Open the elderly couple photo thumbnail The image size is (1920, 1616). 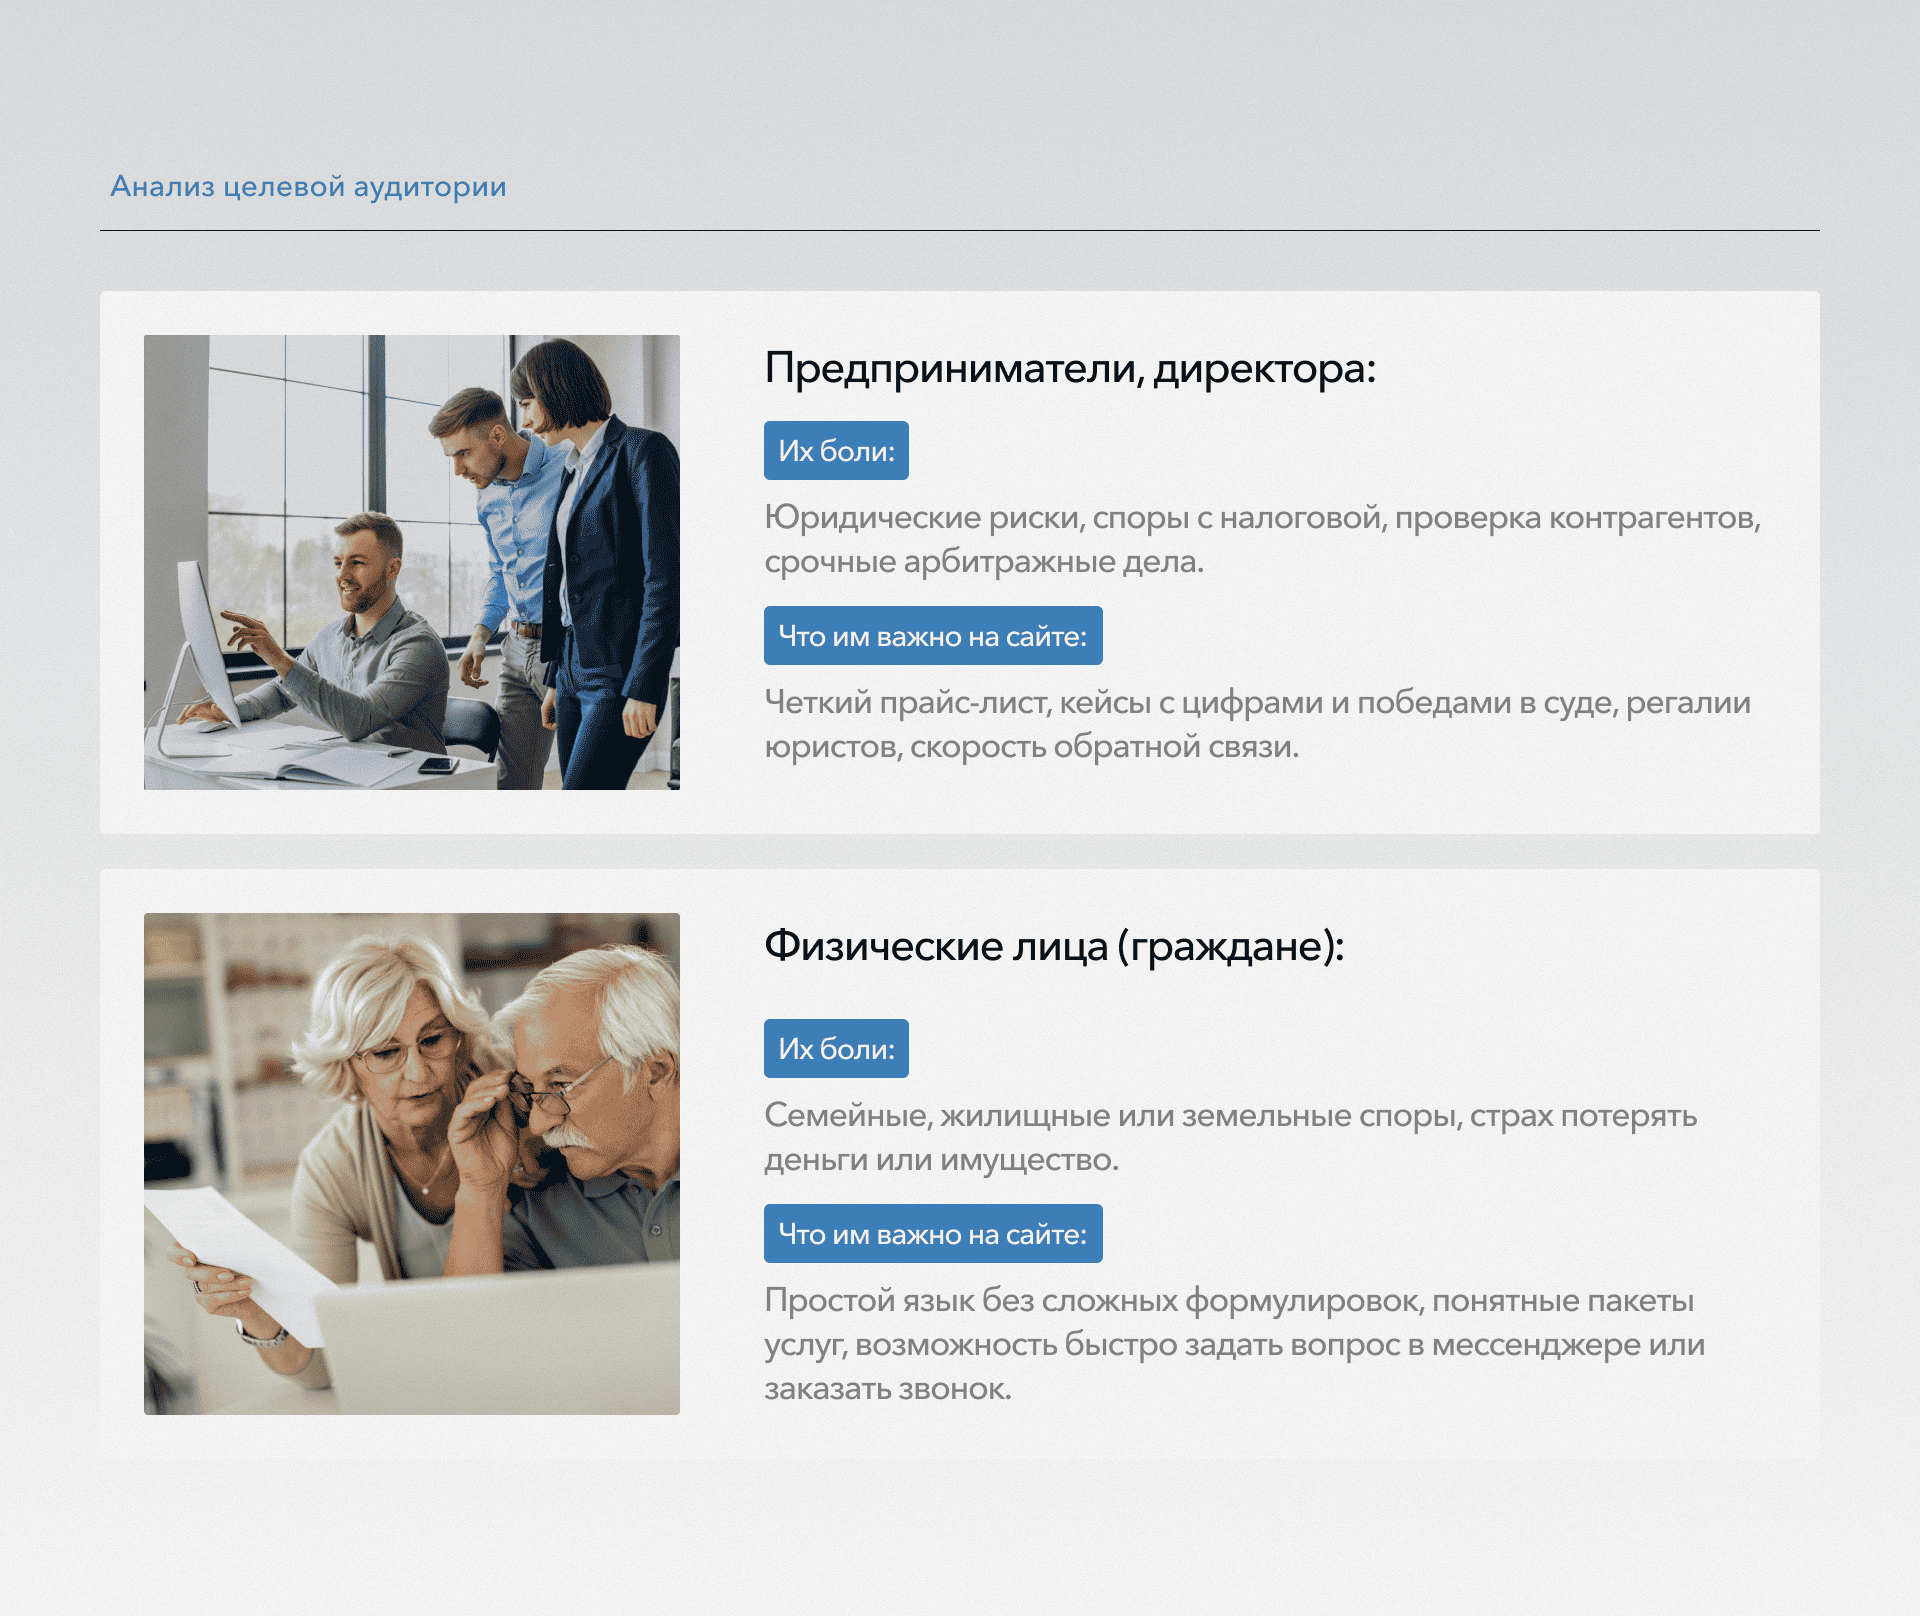[x=412, y=1163]
